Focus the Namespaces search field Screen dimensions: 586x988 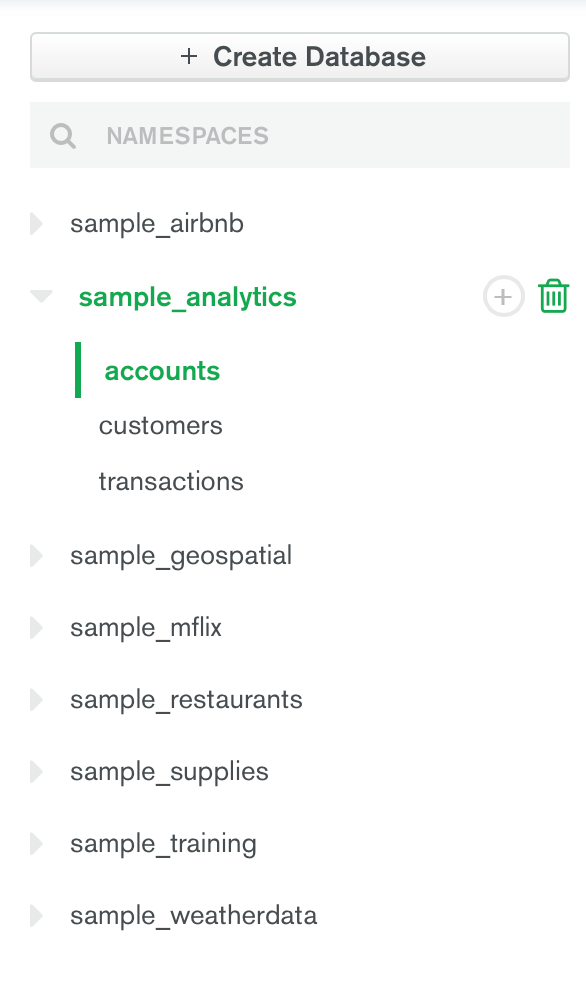pos(300,135)
